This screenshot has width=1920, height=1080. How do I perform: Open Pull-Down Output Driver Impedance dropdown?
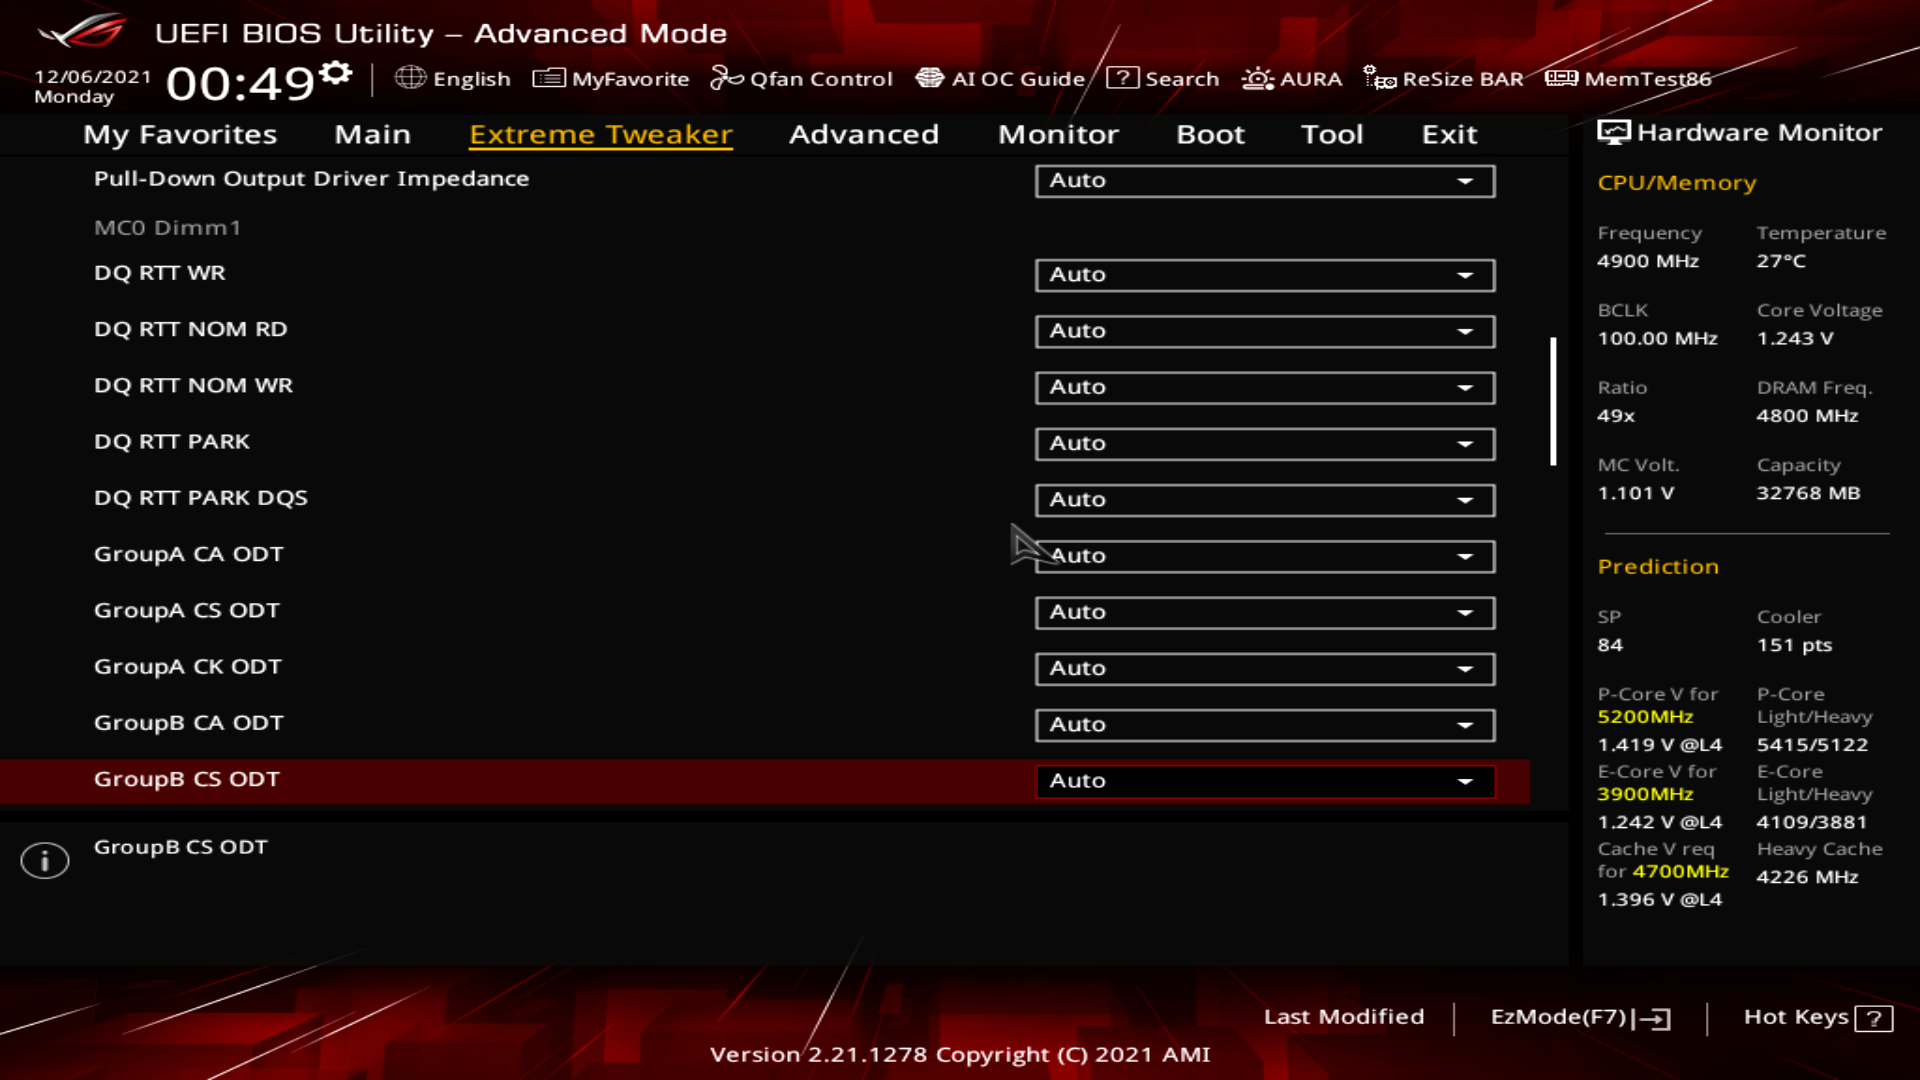tap(1265, 181)
